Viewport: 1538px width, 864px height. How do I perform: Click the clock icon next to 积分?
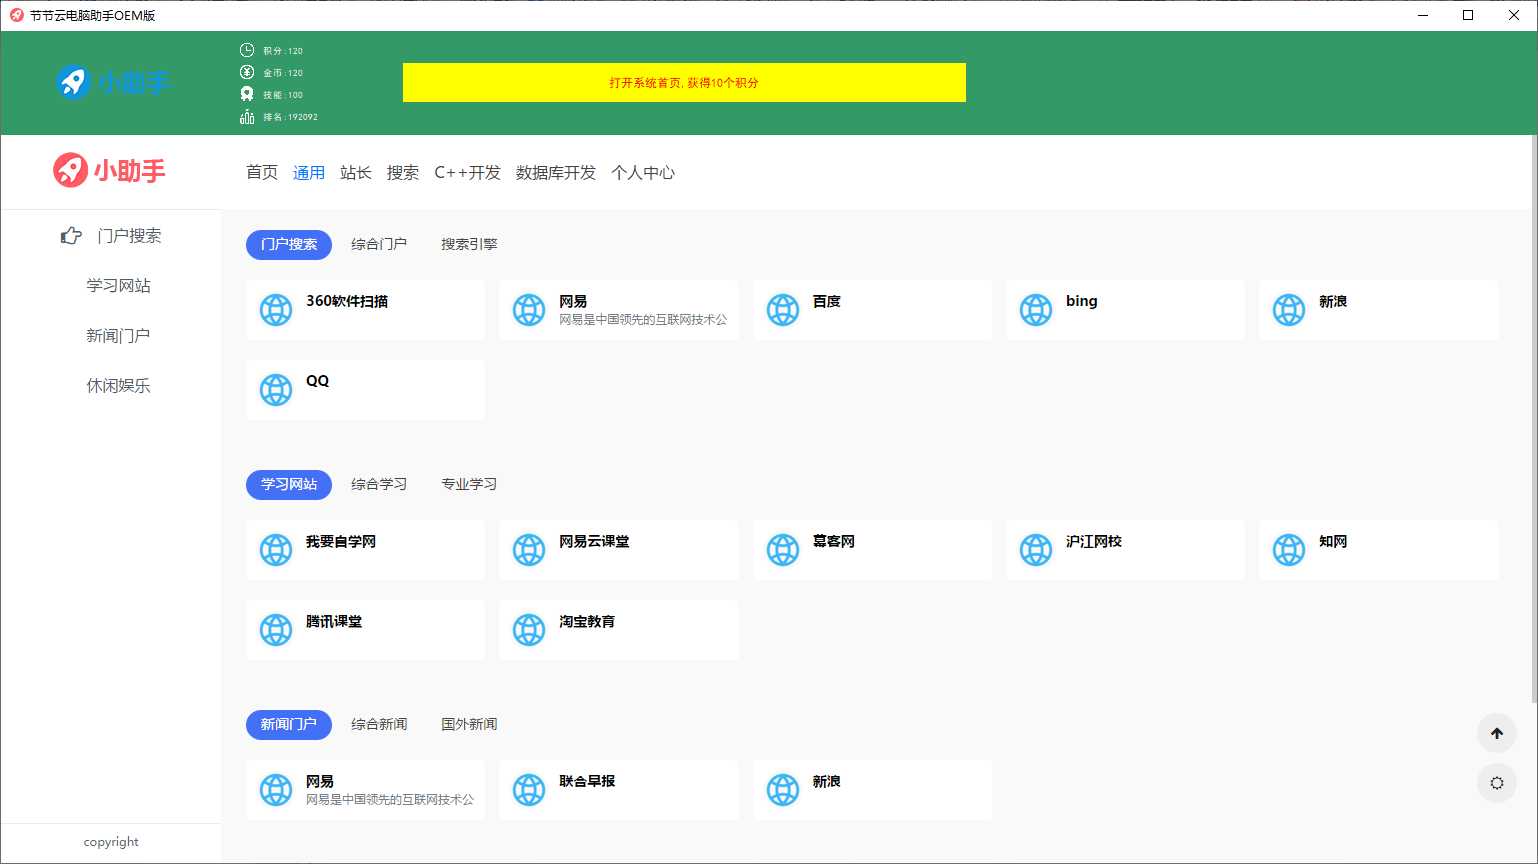pos(247,50)
